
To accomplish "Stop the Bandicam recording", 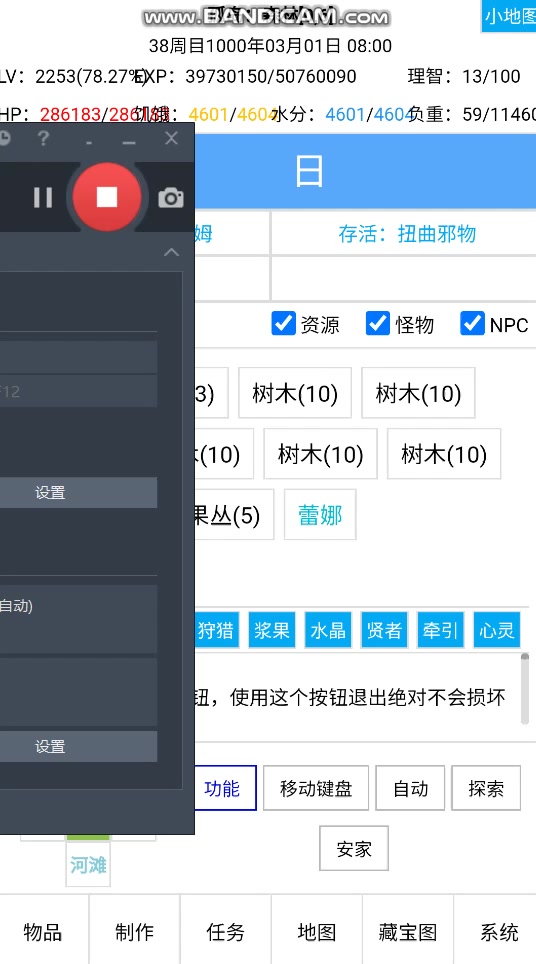I will click(107, 197).
